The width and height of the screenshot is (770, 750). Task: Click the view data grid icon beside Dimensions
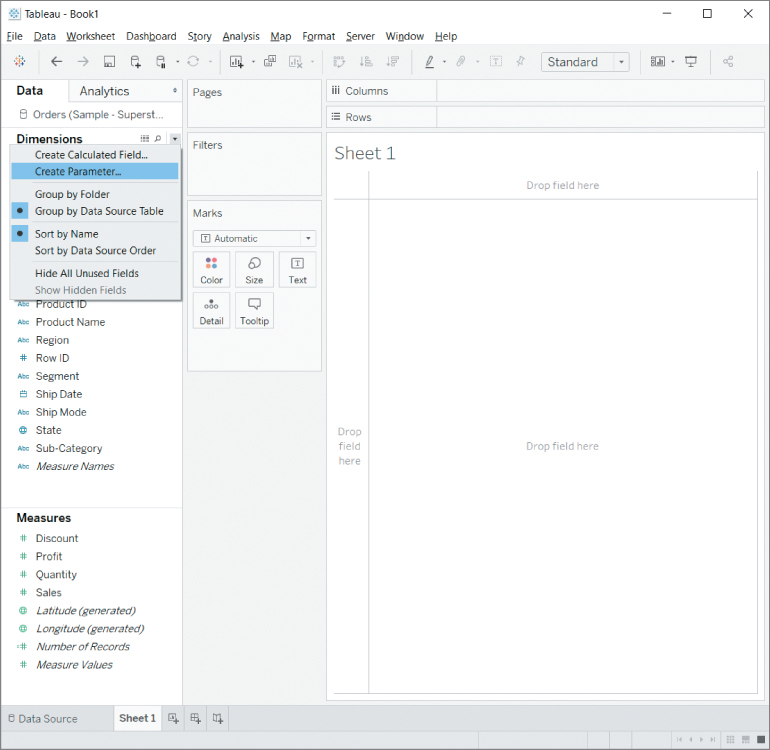click(145, 139)
